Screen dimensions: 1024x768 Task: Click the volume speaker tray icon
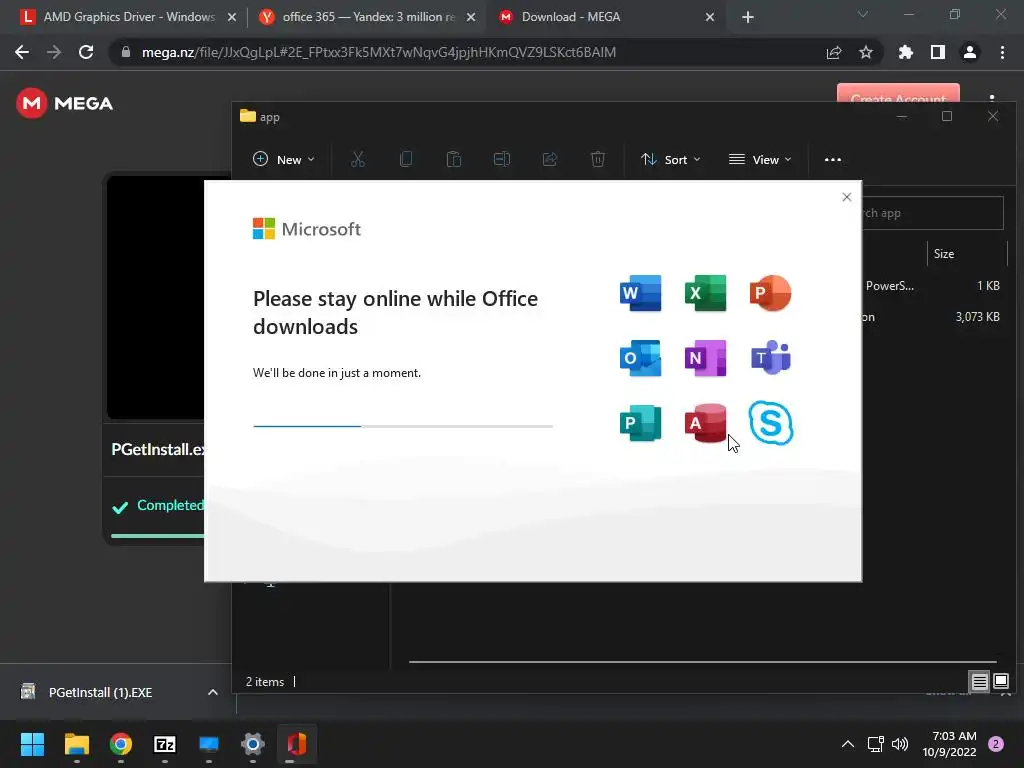click(x=899, y=744)
